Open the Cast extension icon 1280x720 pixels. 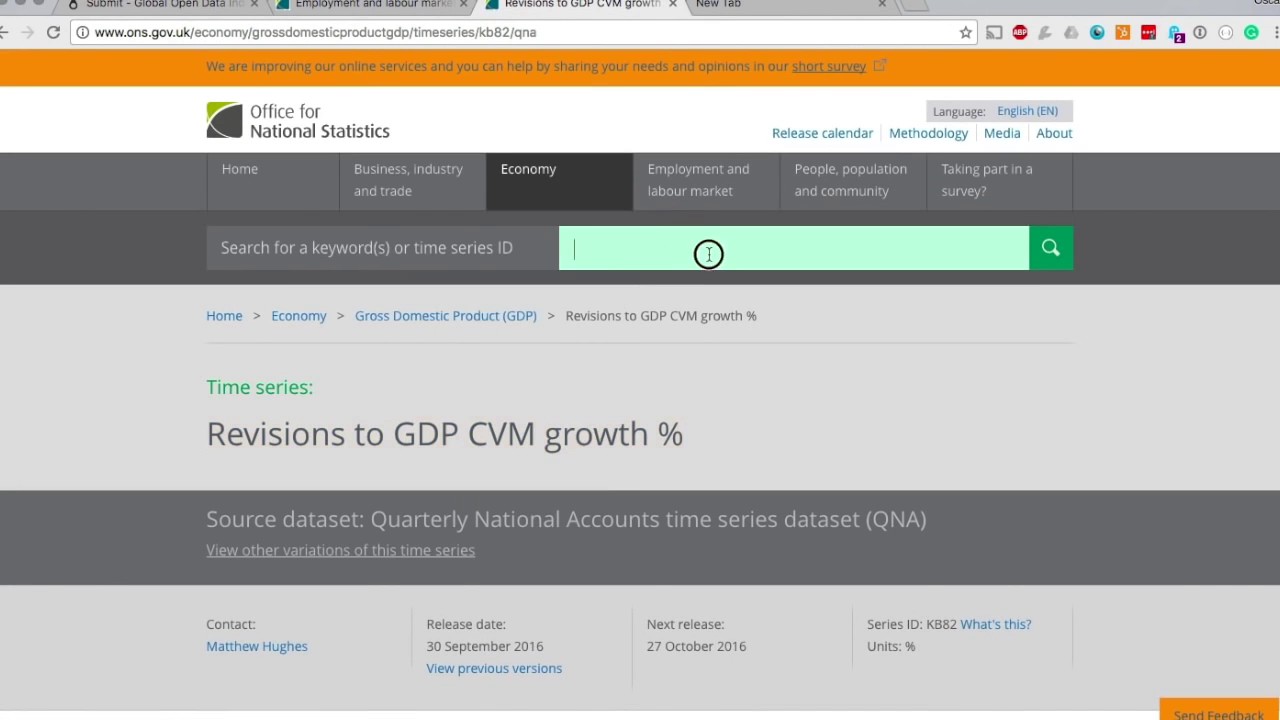click(994, 32)
